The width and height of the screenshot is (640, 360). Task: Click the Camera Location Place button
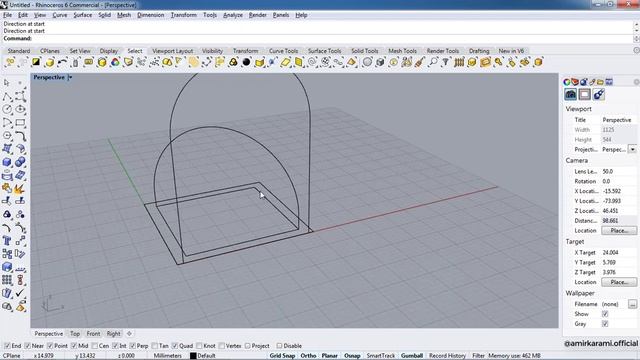point(619,231)
